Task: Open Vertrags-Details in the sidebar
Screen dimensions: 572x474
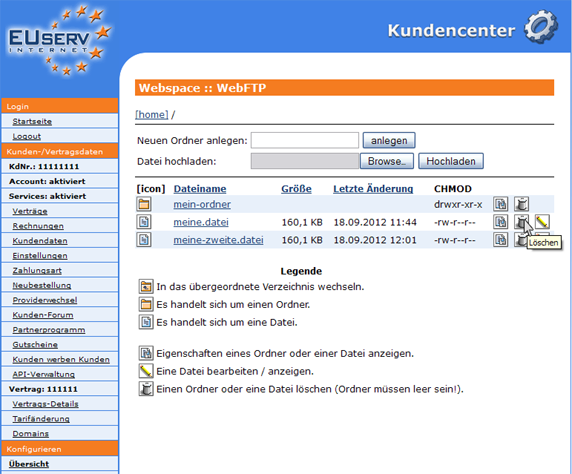Action: (46, 404)
